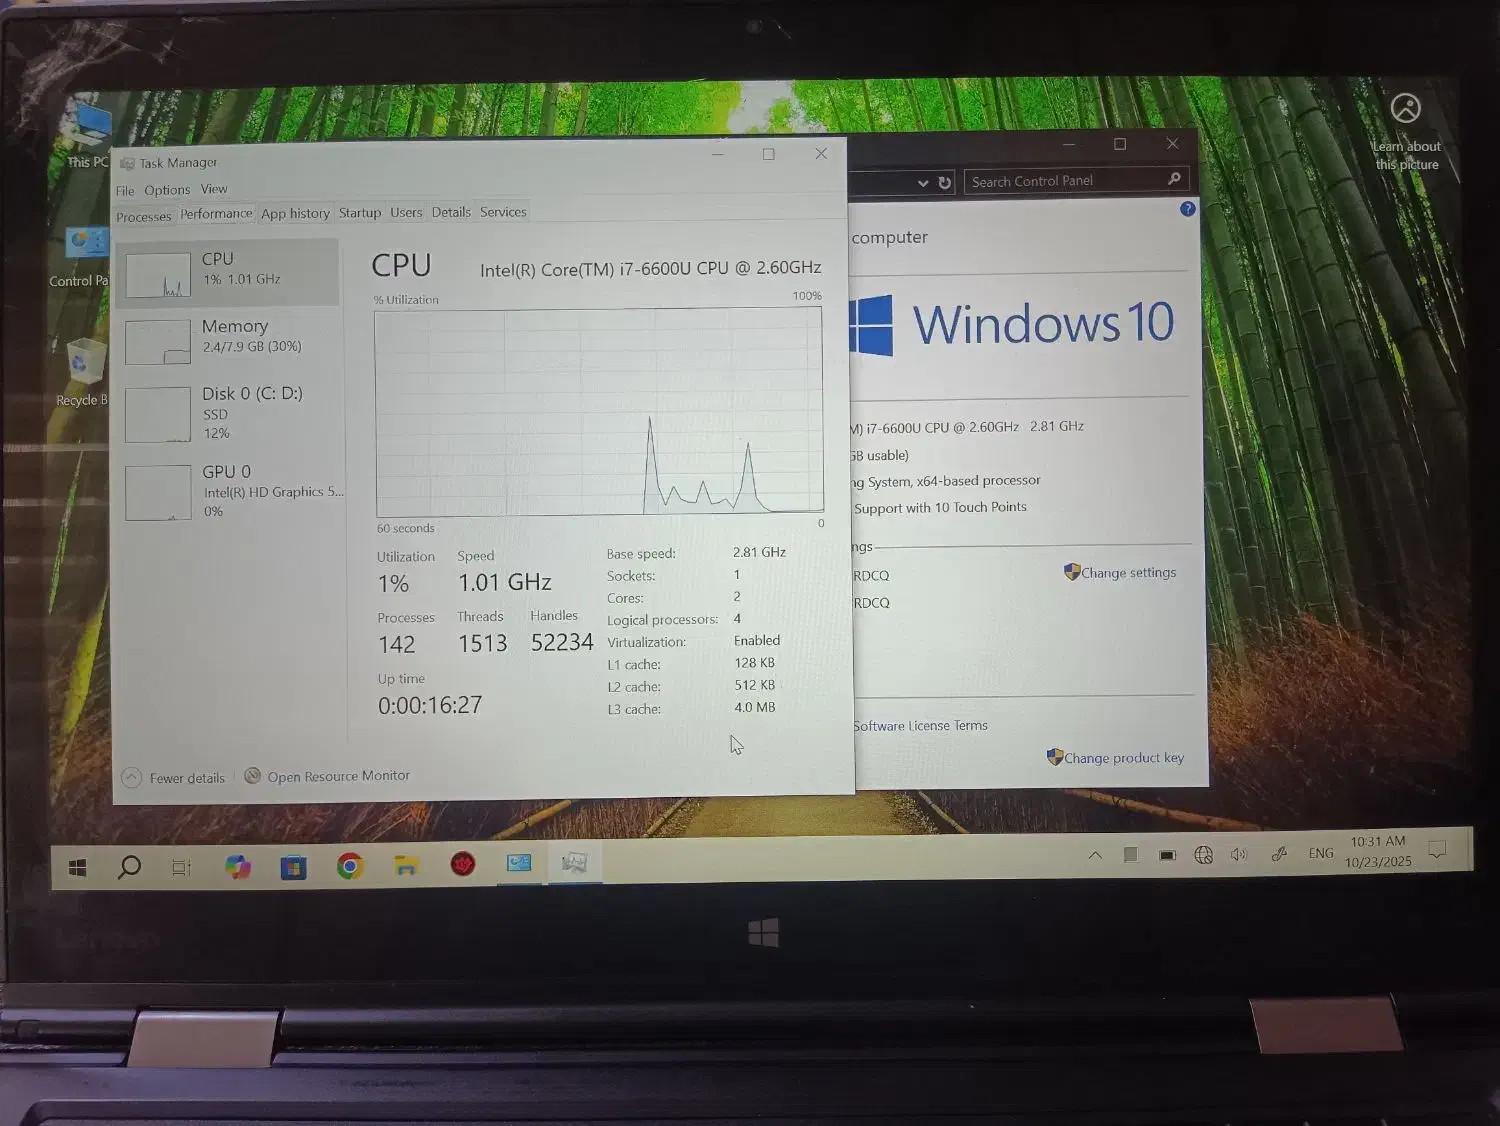The width and height of the screenshot is (1500, 1126).
Task: Open the notification center icon
Action: (x=1438, y=850)
